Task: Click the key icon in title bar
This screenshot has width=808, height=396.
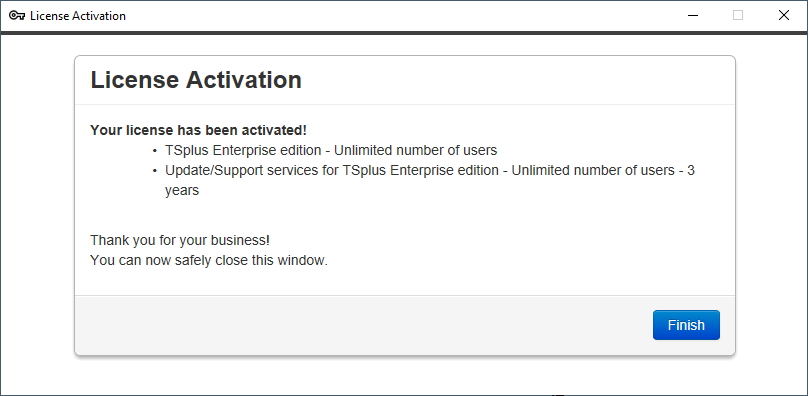Action: [x=17, y=15]
